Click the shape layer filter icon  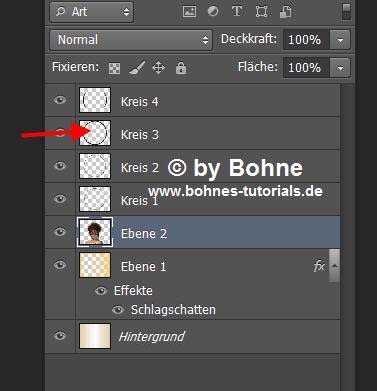point(261,12)
